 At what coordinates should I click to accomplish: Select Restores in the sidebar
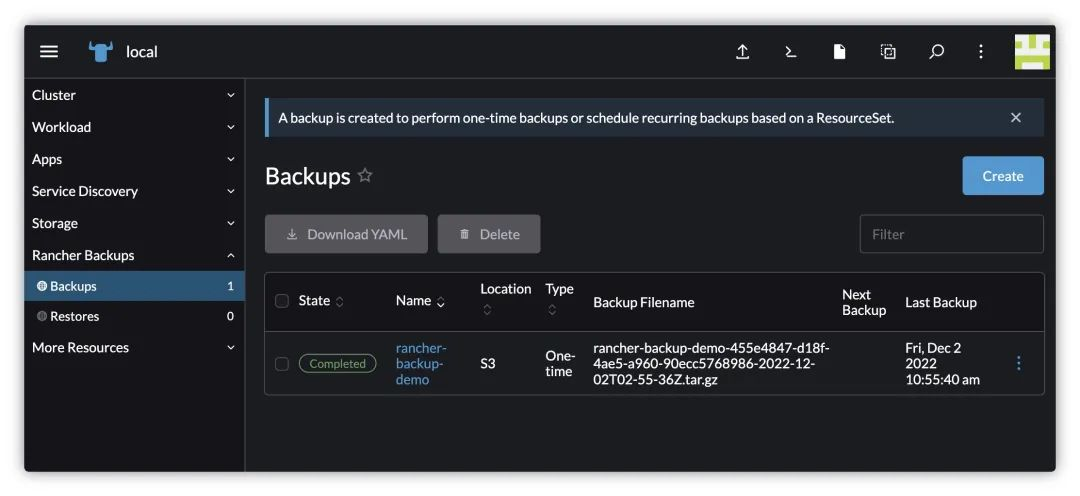point(134,316)
